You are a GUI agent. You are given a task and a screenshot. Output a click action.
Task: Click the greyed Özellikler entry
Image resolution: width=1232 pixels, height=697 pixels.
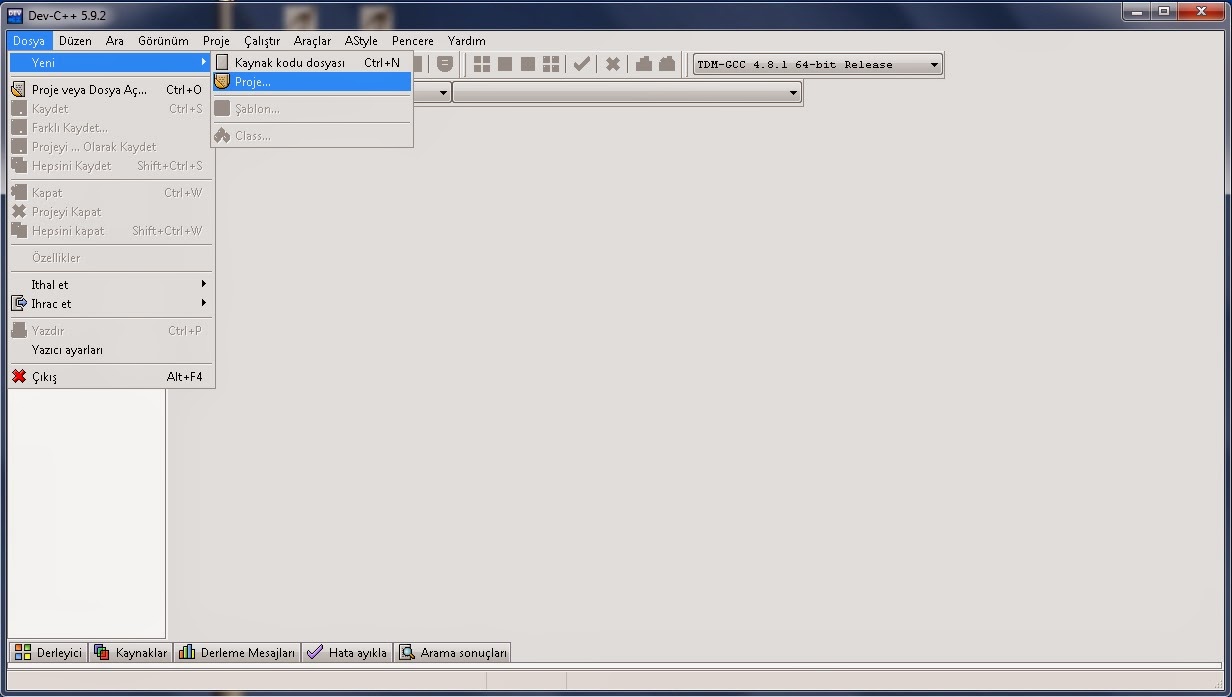(112, 258)
